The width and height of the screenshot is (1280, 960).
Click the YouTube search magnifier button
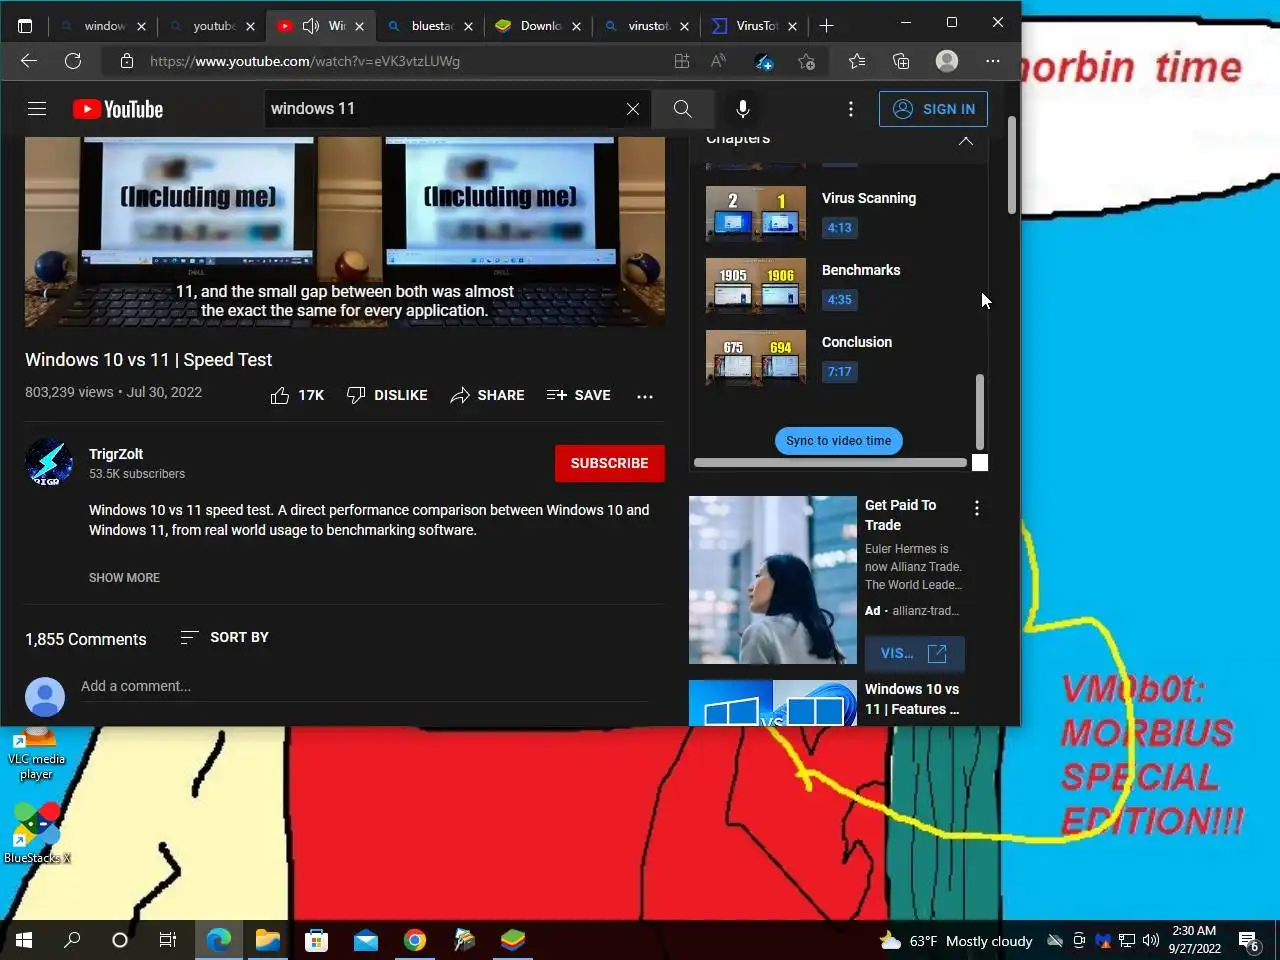682,109
